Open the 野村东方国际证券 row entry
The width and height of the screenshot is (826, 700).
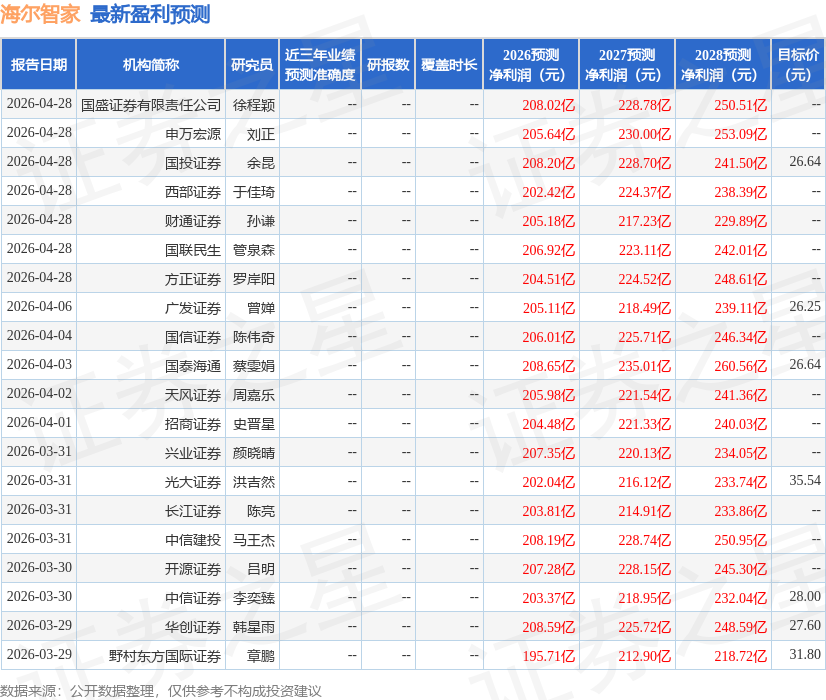165,656
